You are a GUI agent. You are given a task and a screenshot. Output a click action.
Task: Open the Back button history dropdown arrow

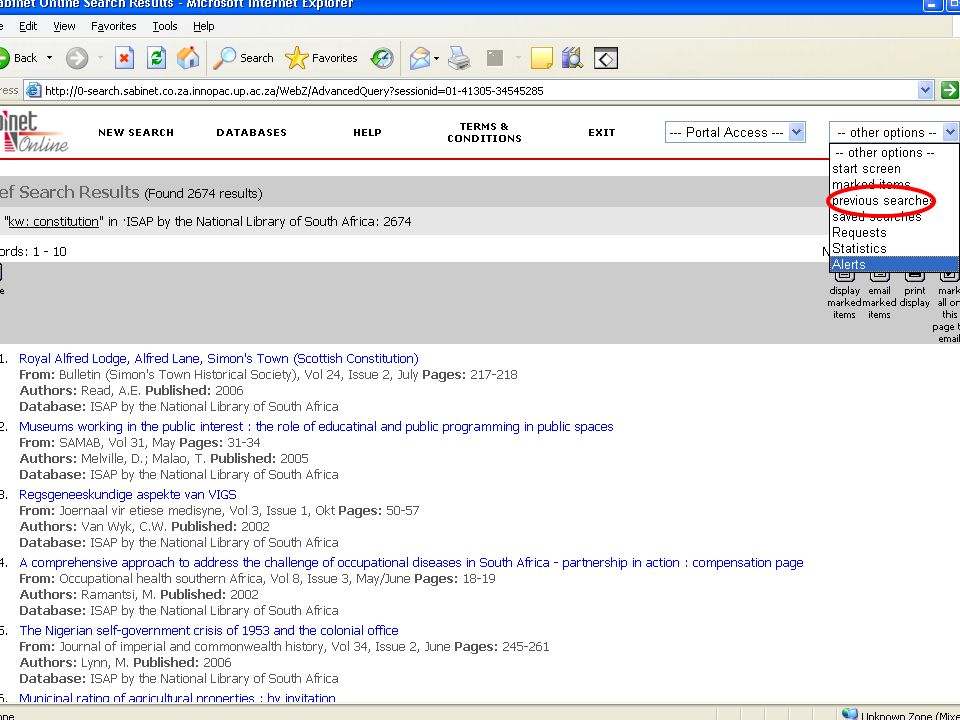point(50,58)
